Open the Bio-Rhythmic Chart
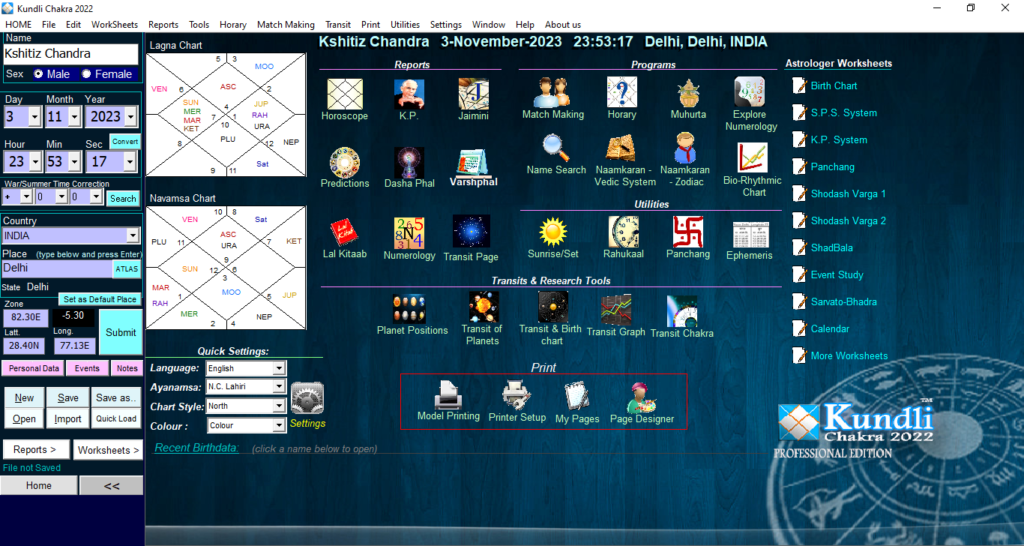Image resolution: width=1024 pixels, height=546 pixels. (x=752, y=157)
